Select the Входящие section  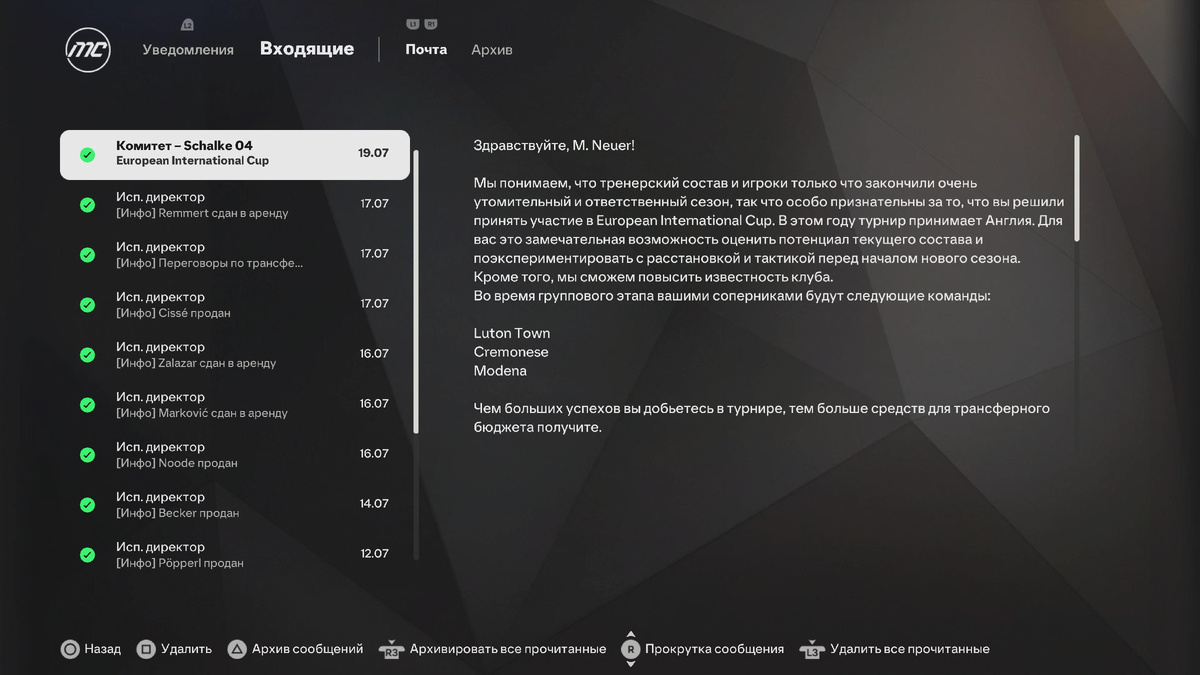307,49
